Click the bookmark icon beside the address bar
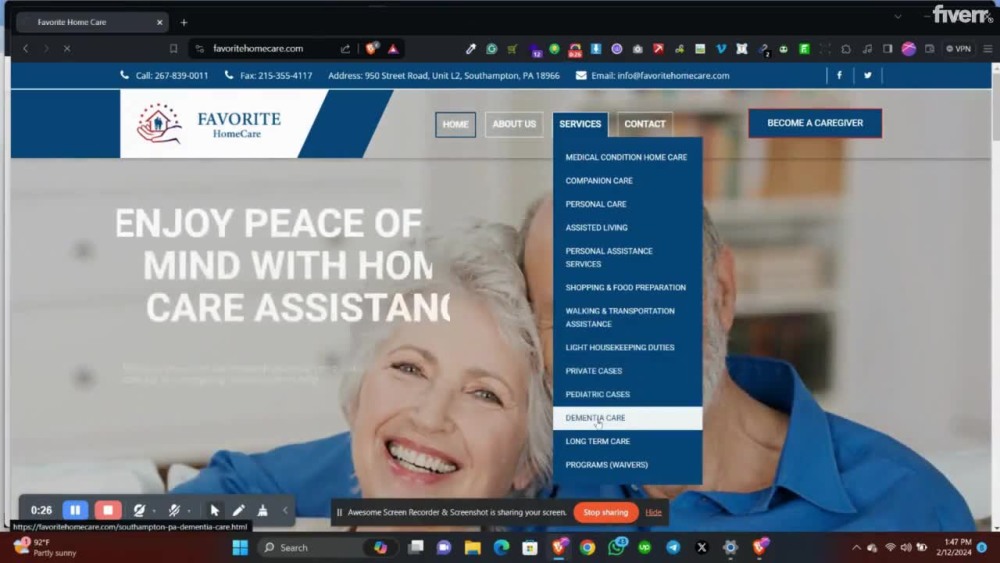1000x563 pixels. pyautogui.click(x=173, y=48)
